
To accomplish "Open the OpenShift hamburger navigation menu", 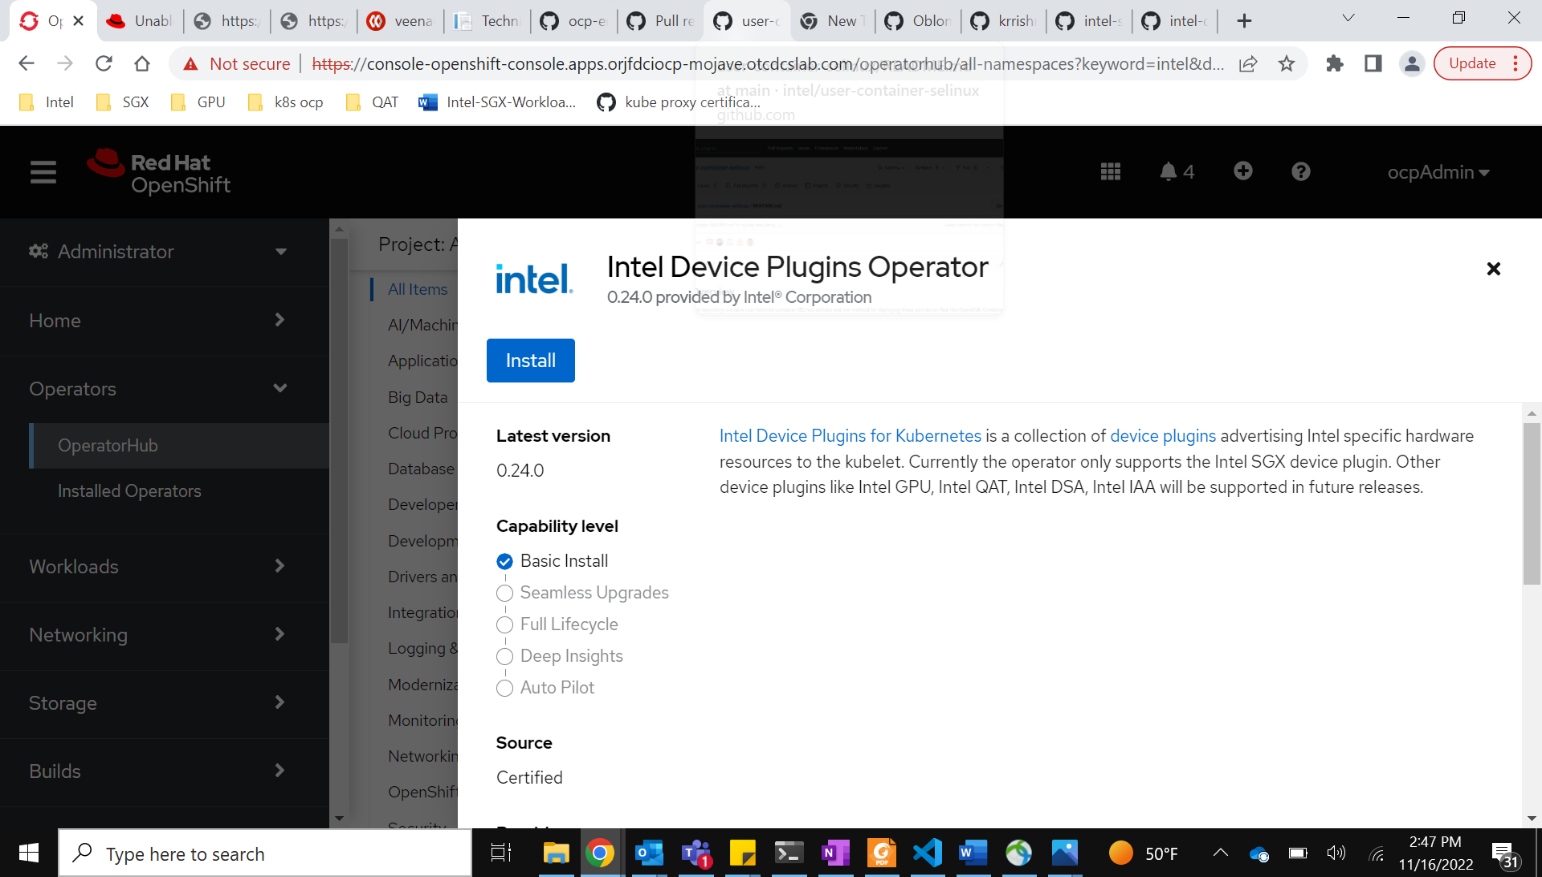I will 43,173.
